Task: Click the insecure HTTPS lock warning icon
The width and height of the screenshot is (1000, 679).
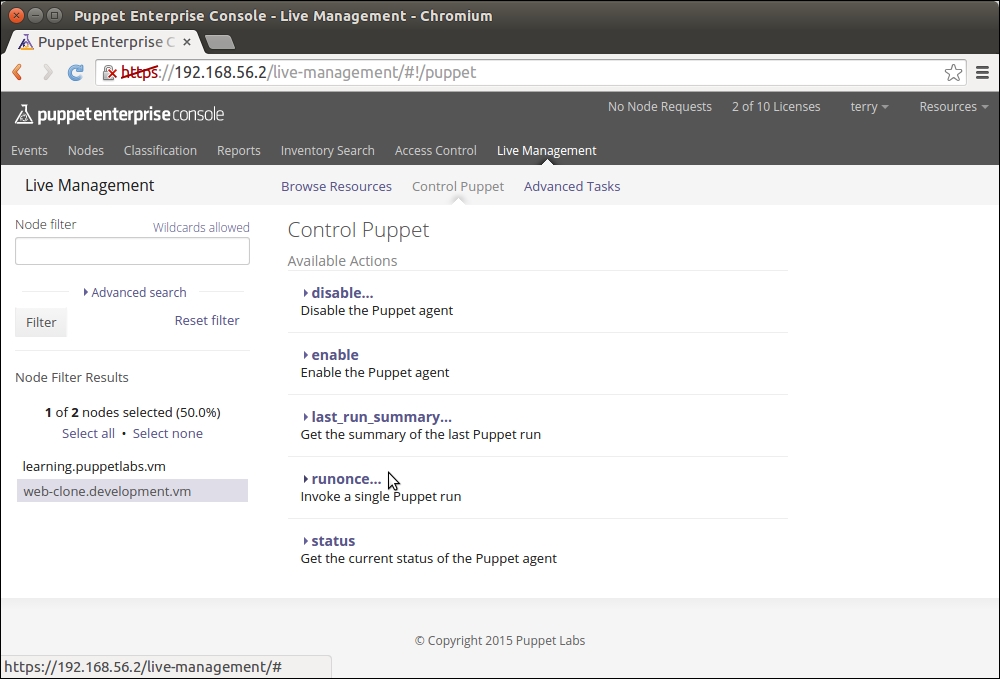Action: [111, 73]
